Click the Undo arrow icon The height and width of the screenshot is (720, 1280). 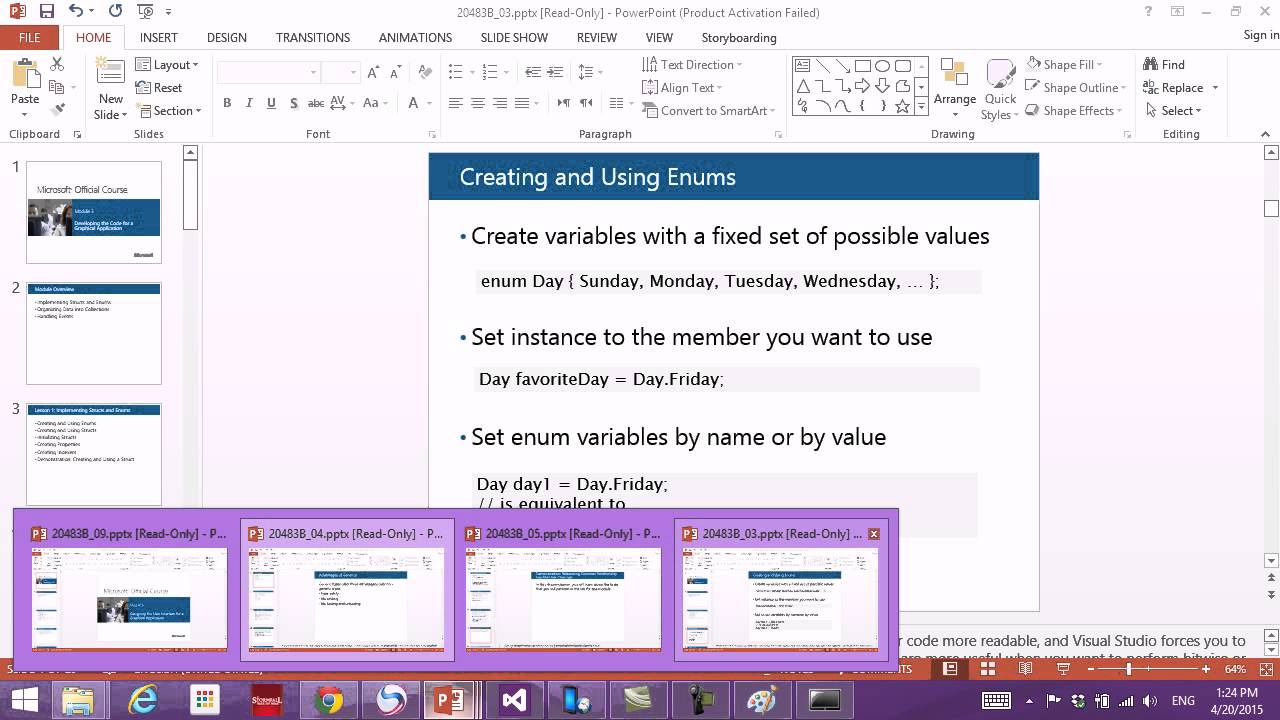click(x=77, y=12)
